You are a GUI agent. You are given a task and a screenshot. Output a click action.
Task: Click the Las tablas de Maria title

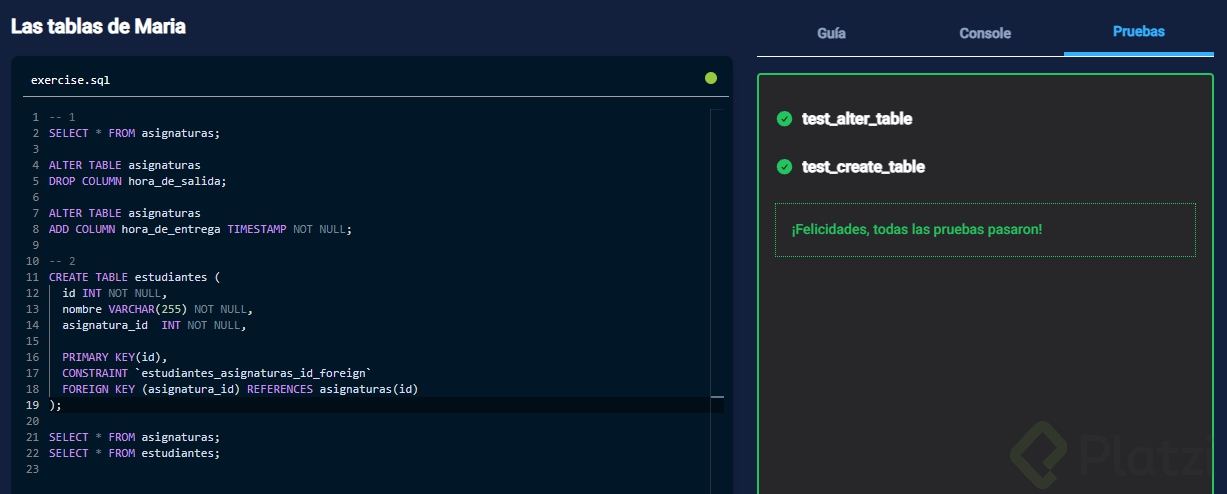pos(98,27)
